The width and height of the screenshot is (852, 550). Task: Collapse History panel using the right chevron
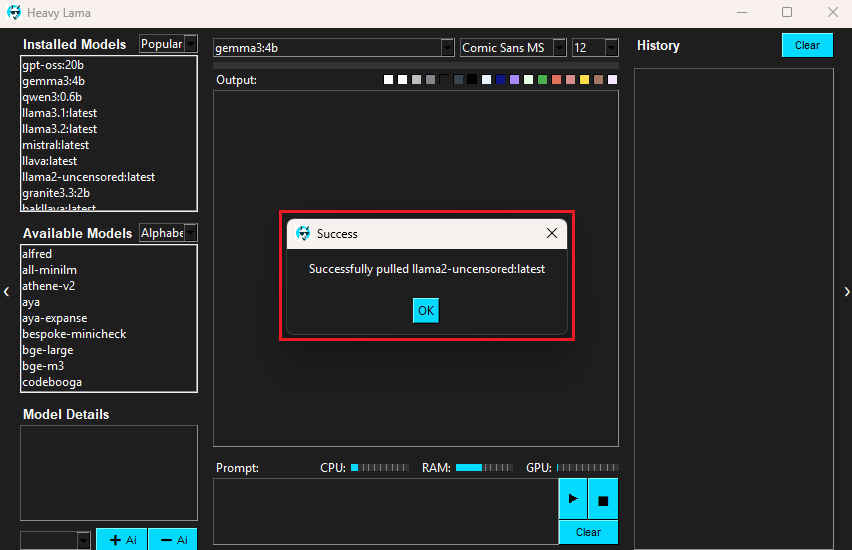click(847, 292)
